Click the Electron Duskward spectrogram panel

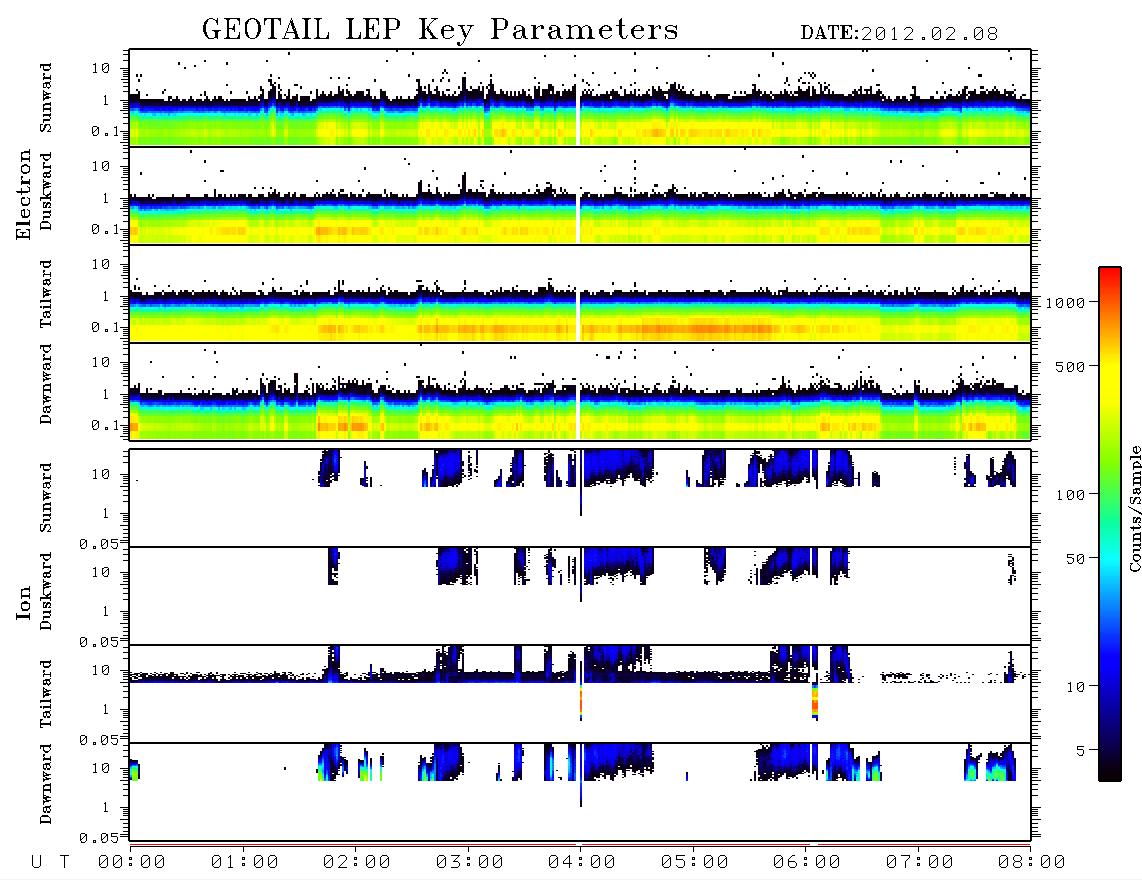click(x=580, y=195)
